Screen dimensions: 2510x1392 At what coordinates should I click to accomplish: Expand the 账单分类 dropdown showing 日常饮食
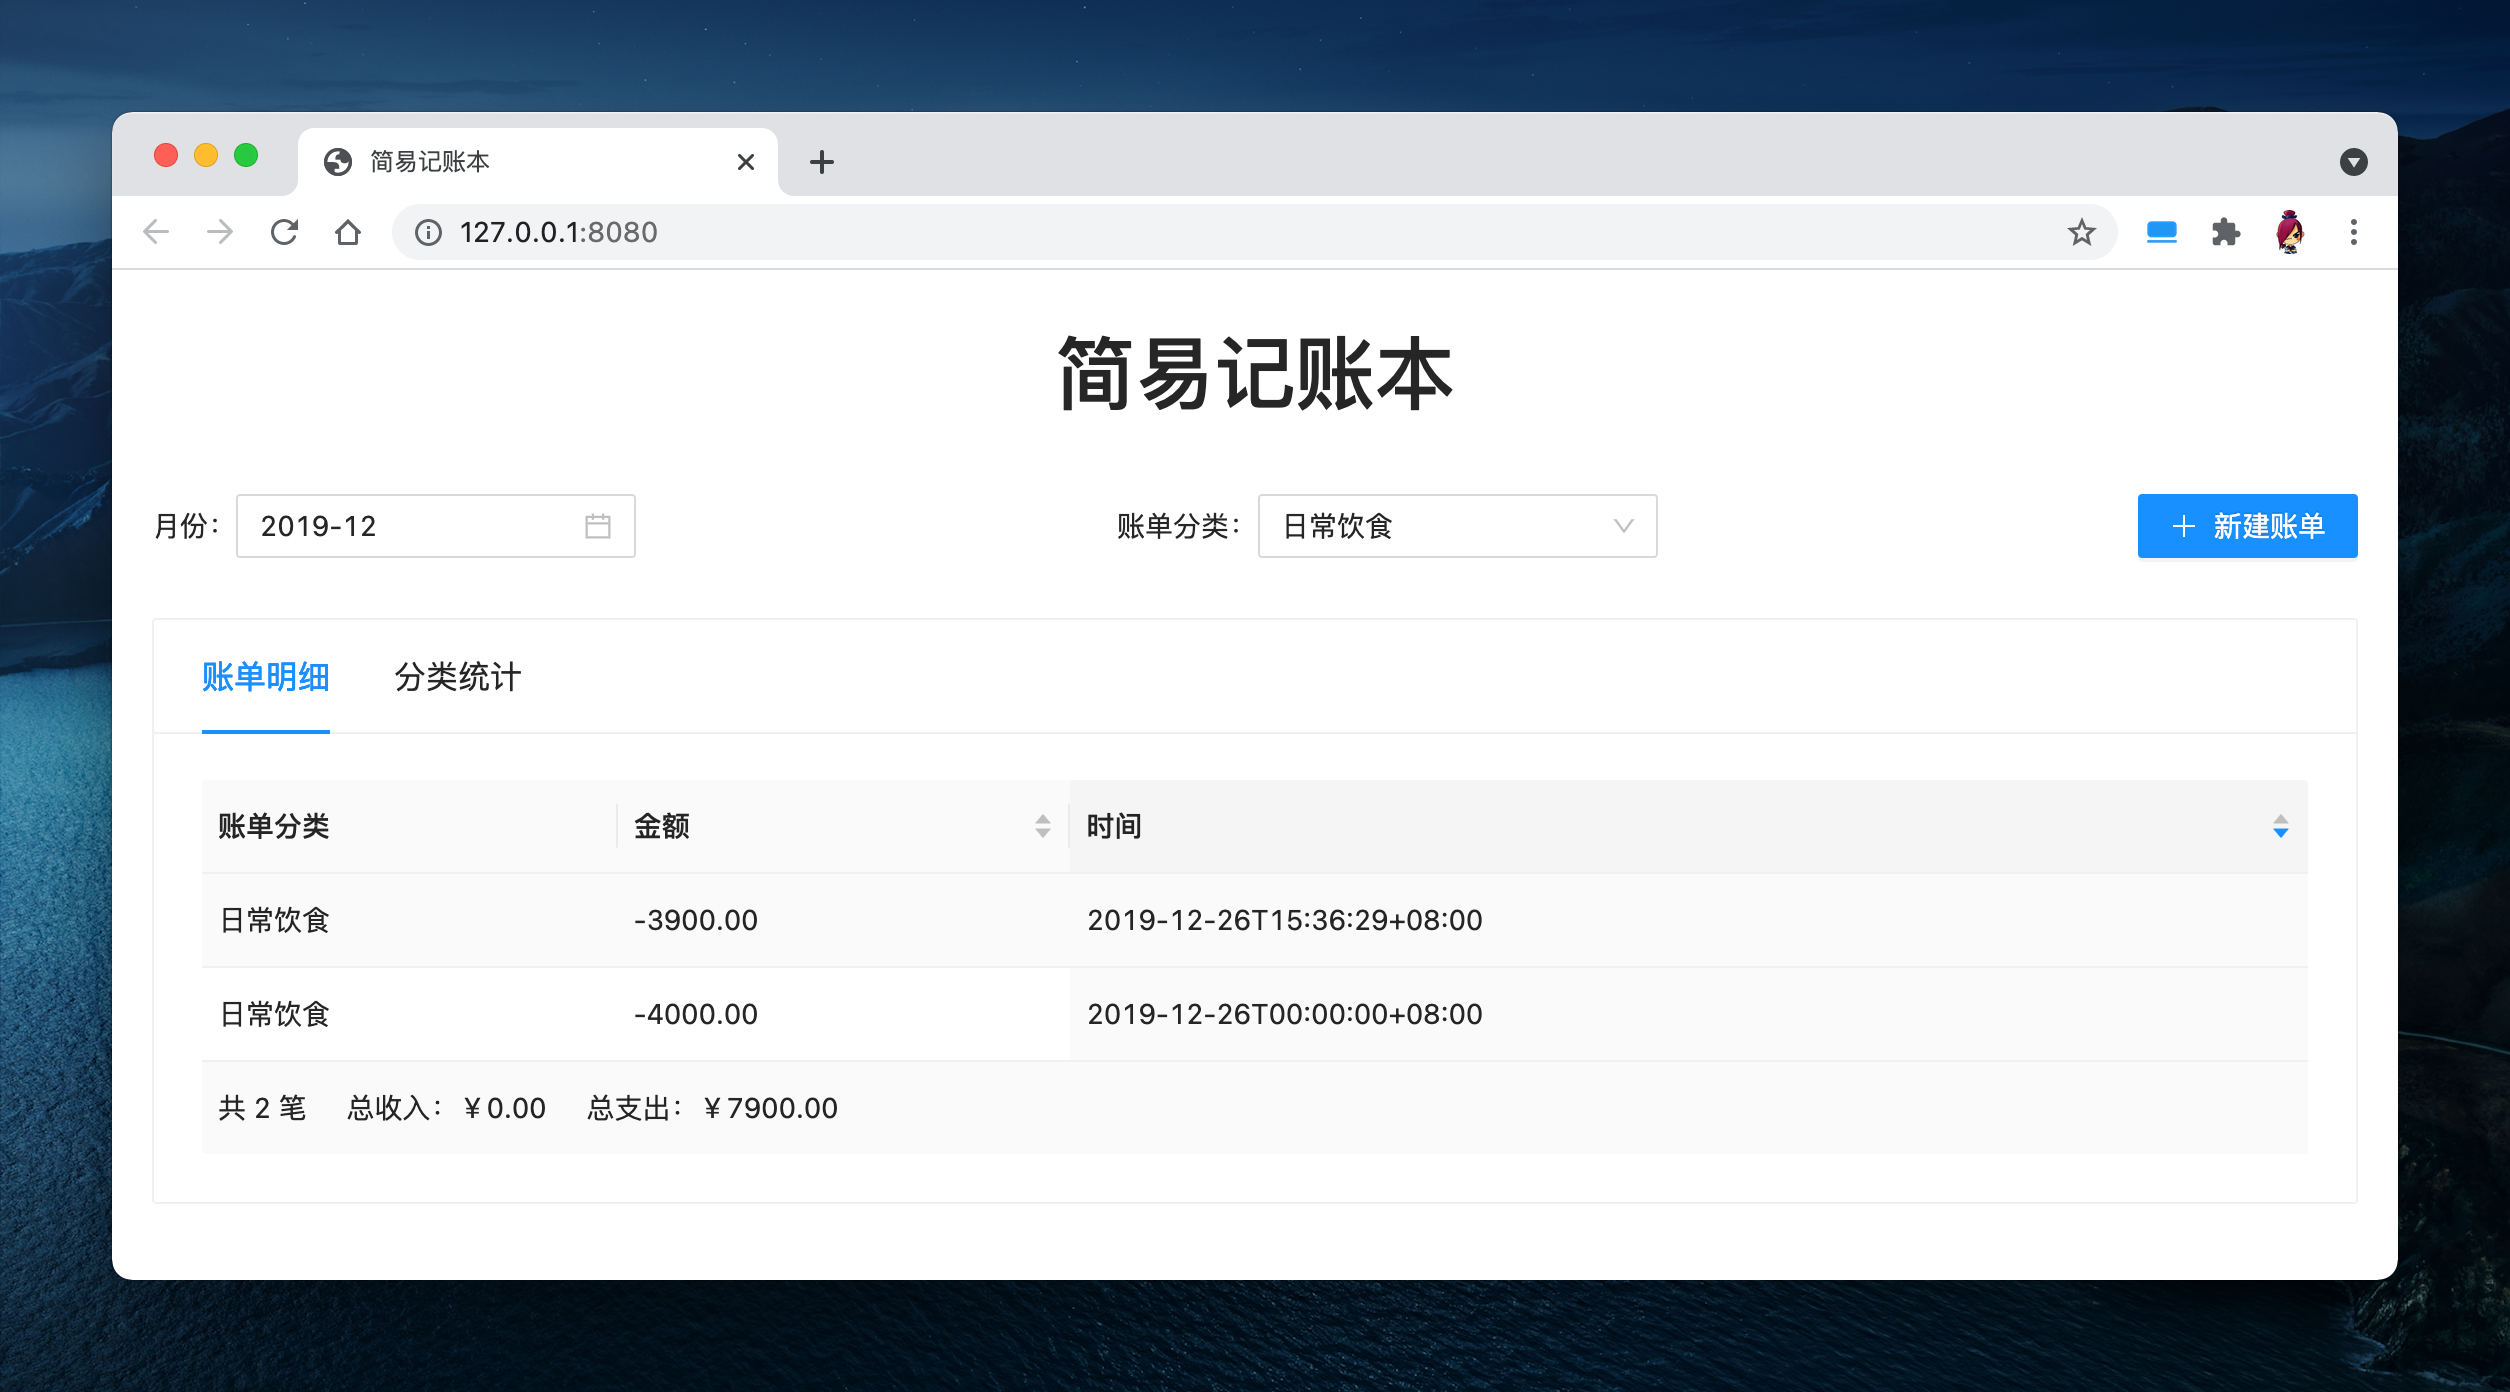1456,526
